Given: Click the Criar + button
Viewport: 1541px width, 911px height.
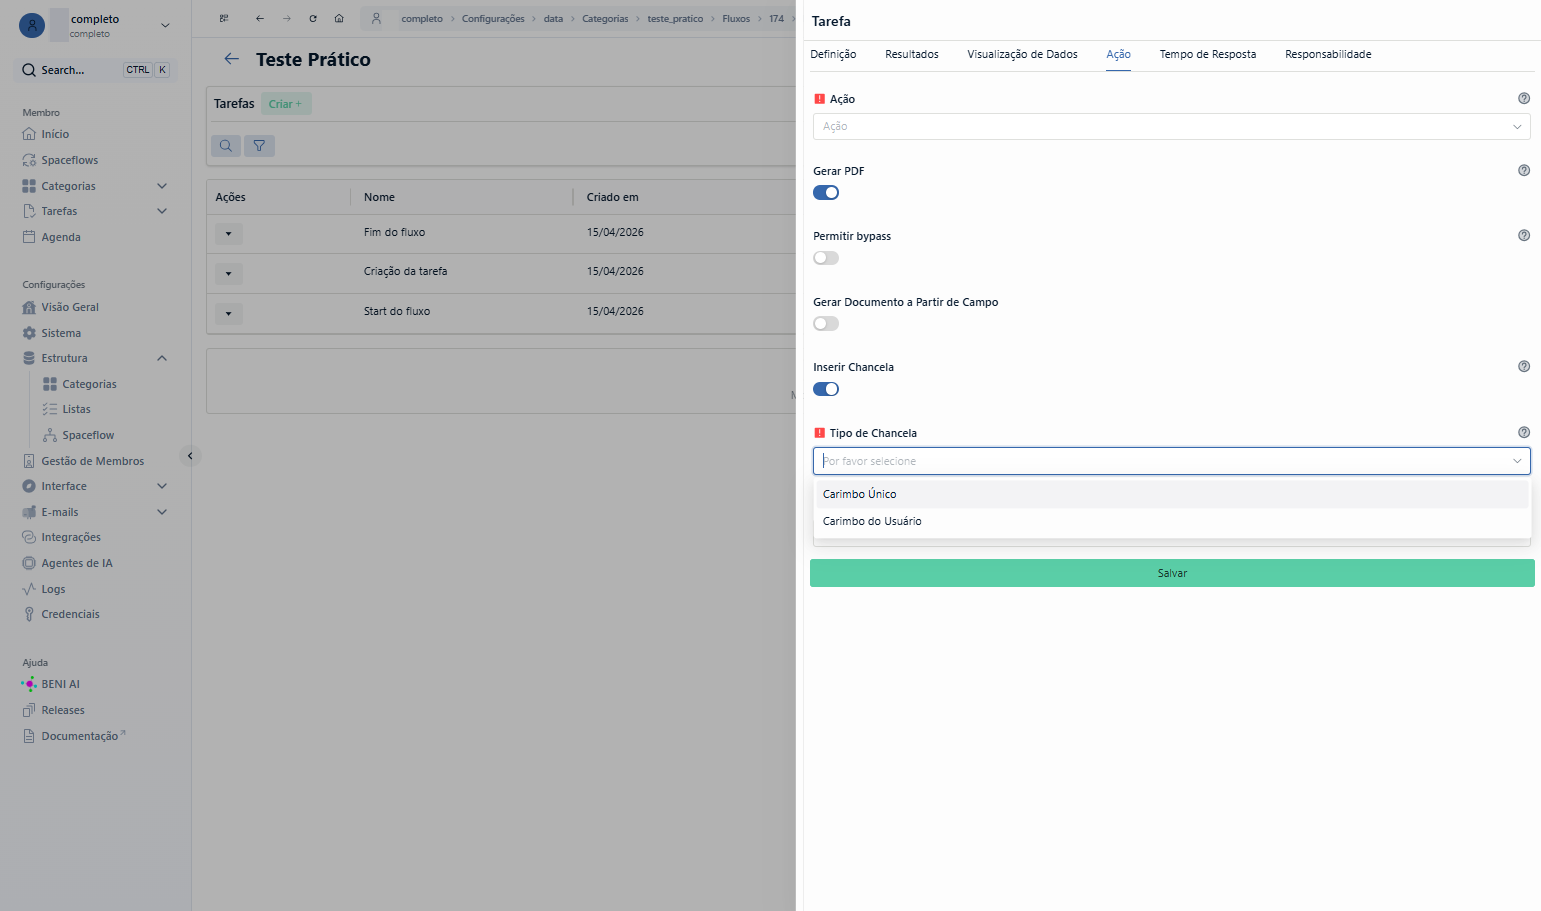Looking at the screenshot, I should pyautogui.click(x=286, y=104).
